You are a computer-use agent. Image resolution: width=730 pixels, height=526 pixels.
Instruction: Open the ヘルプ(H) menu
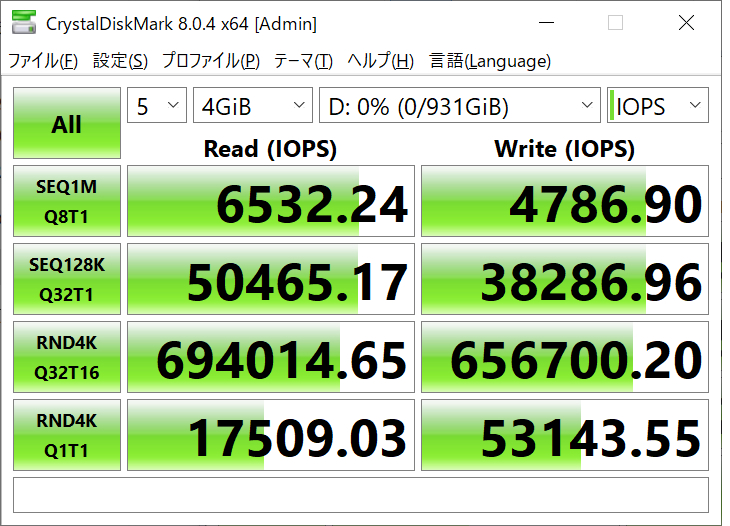coord(380,61)
